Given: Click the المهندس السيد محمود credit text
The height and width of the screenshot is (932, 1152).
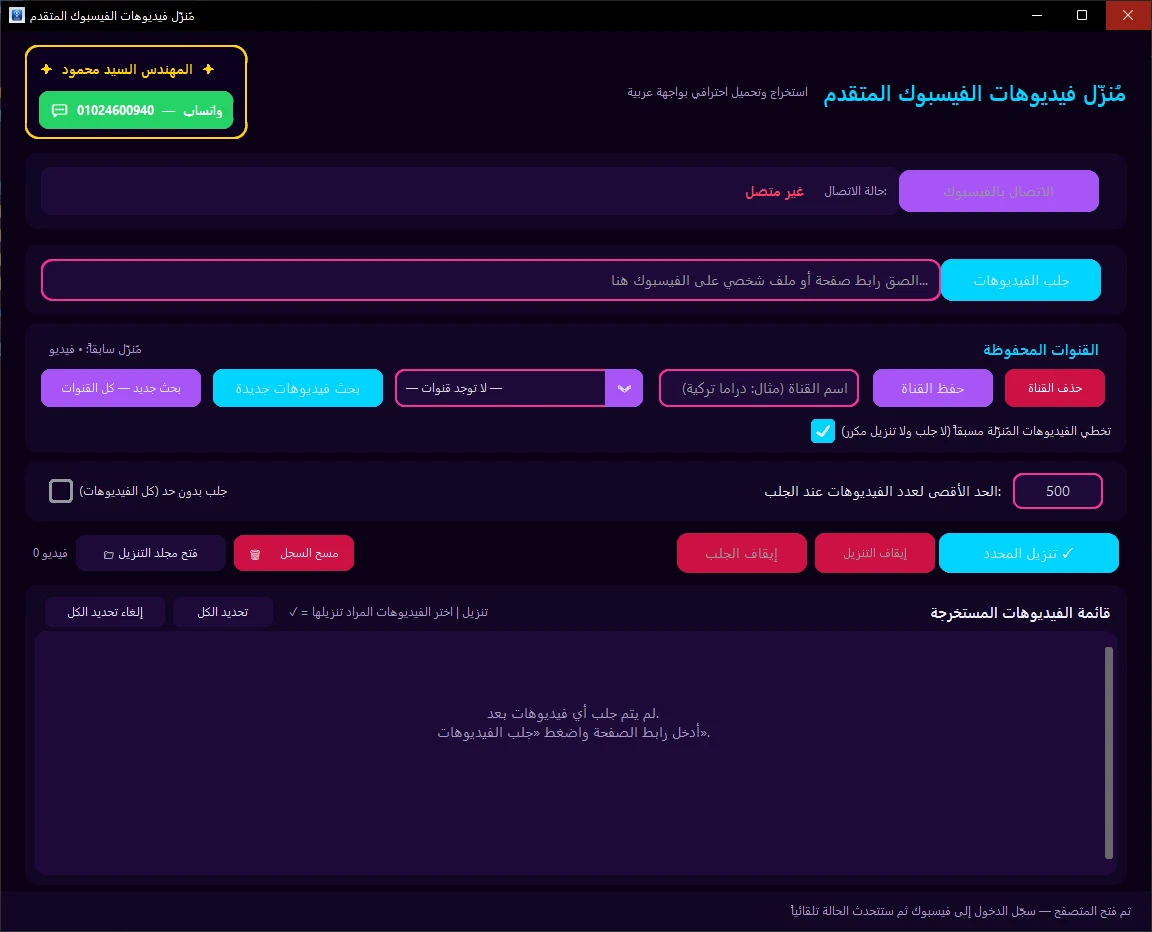Looking at the screenshot, I should click(x=127, y=69).
